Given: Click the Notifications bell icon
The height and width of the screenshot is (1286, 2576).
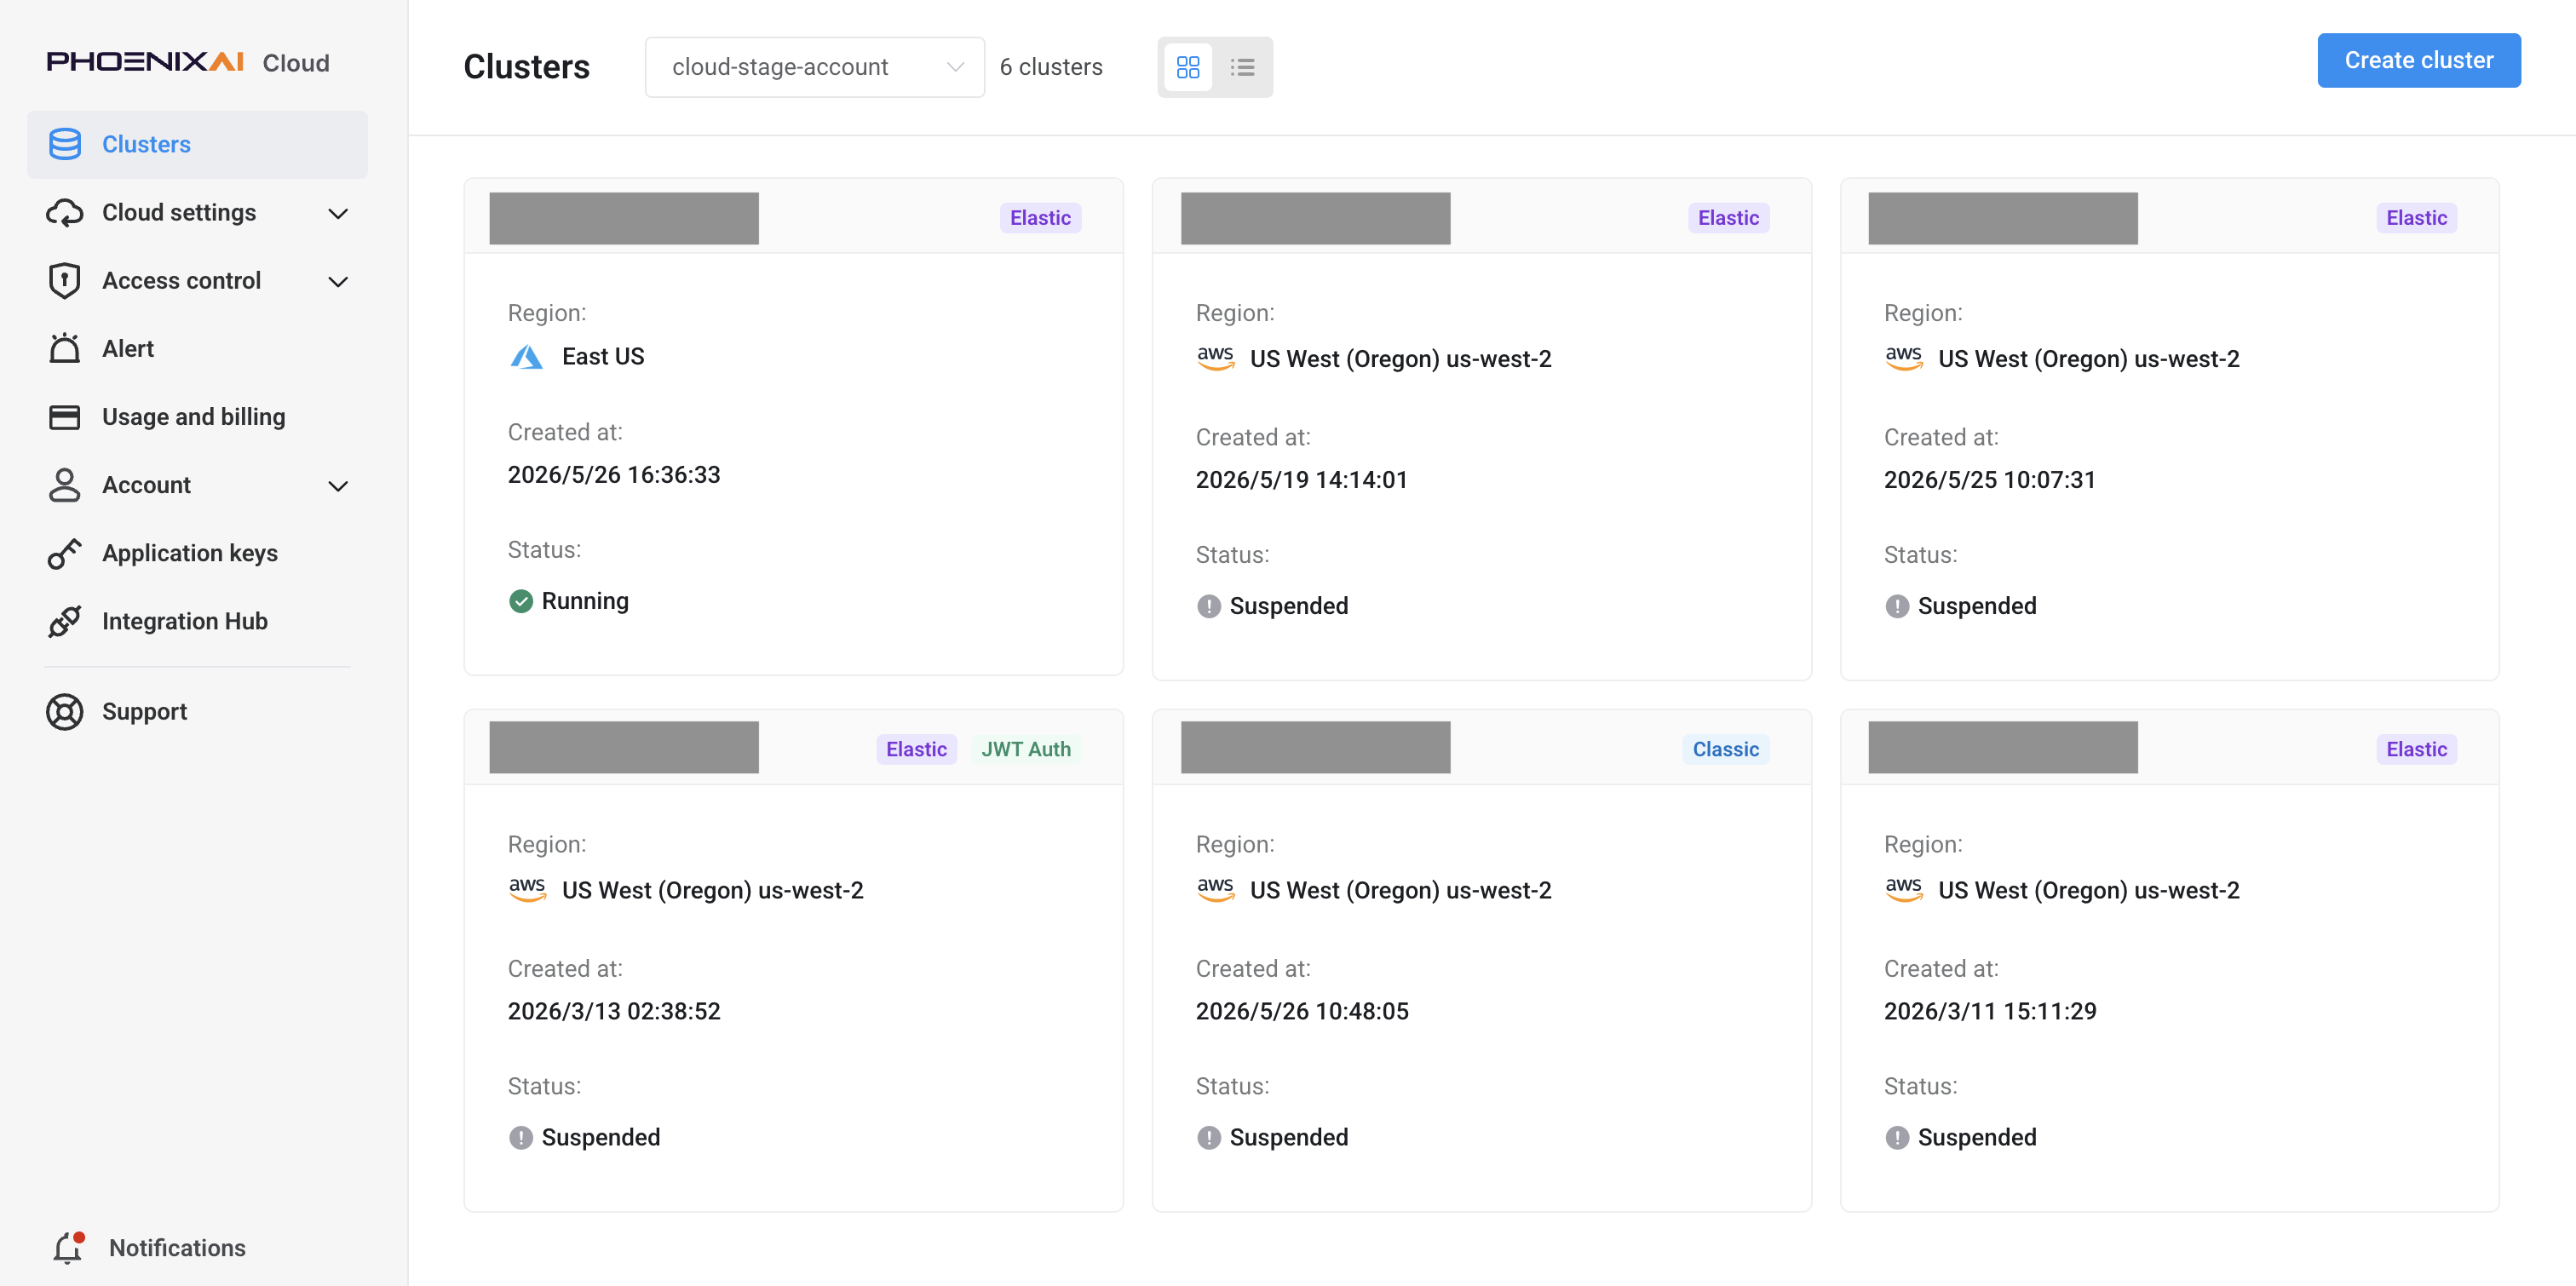Looking at the screenshot, I should click(x=69, y=1247).
